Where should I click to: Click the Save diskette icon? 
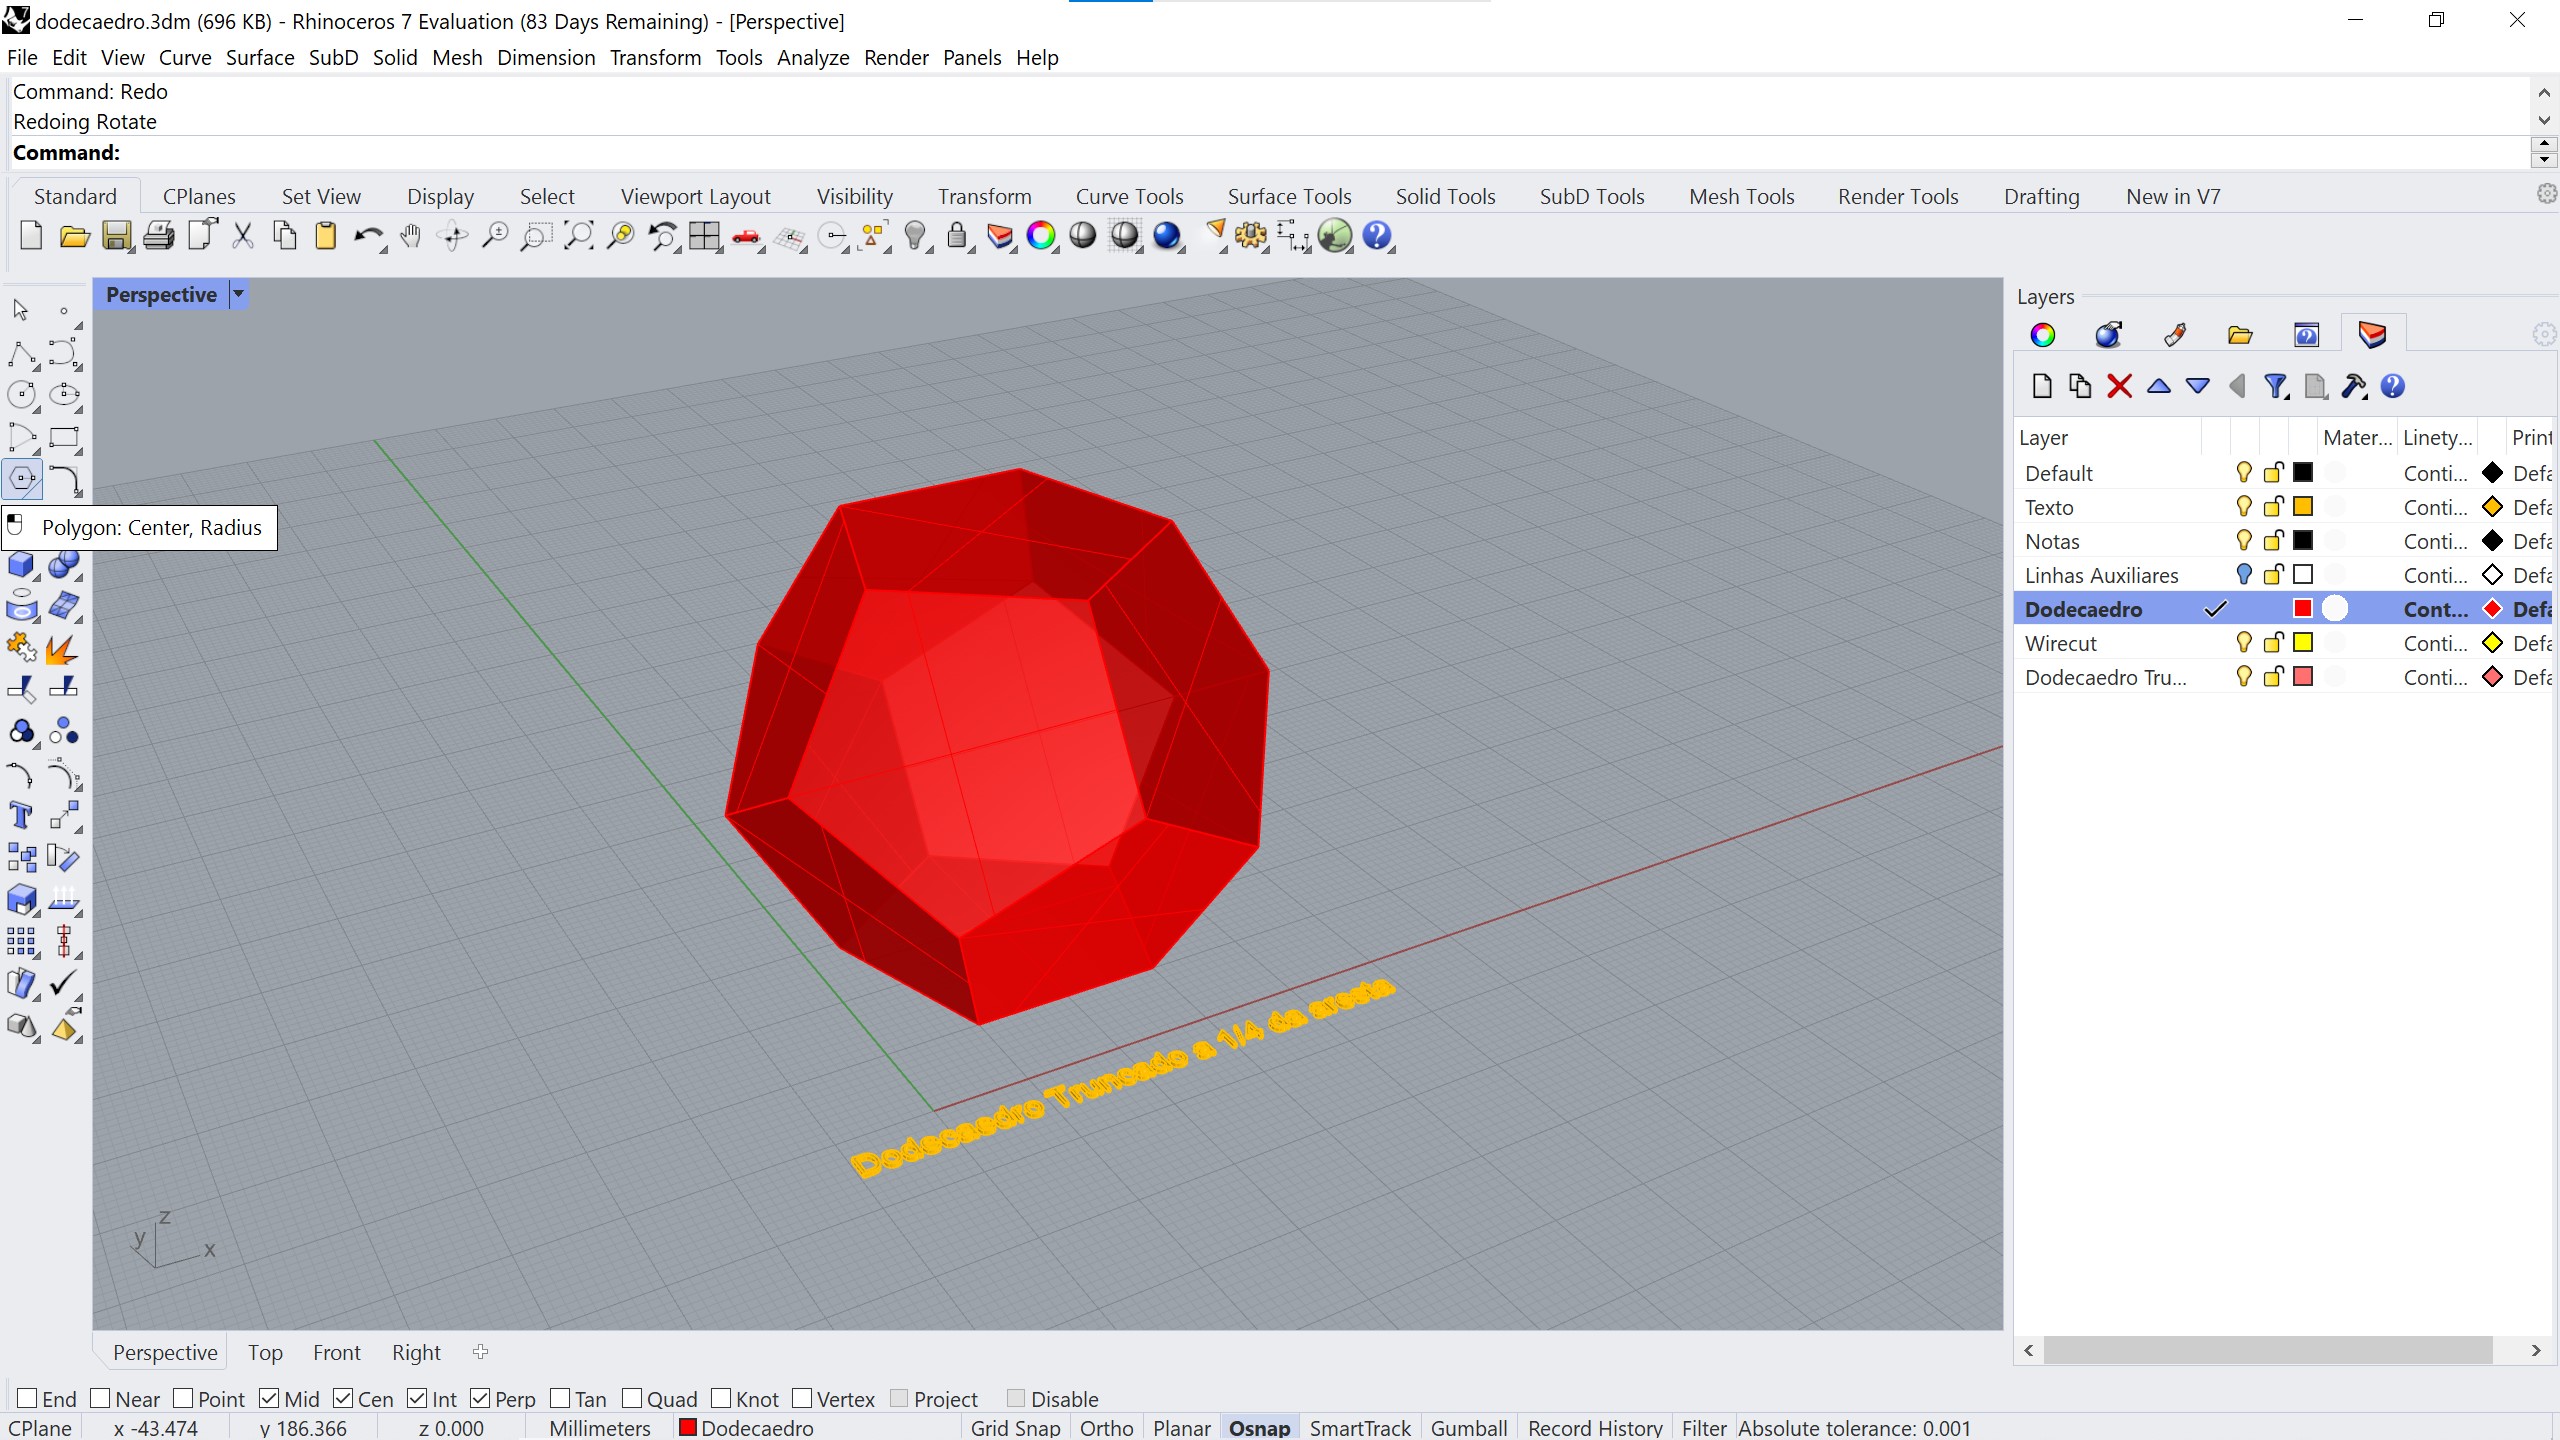tap(116, 236)
